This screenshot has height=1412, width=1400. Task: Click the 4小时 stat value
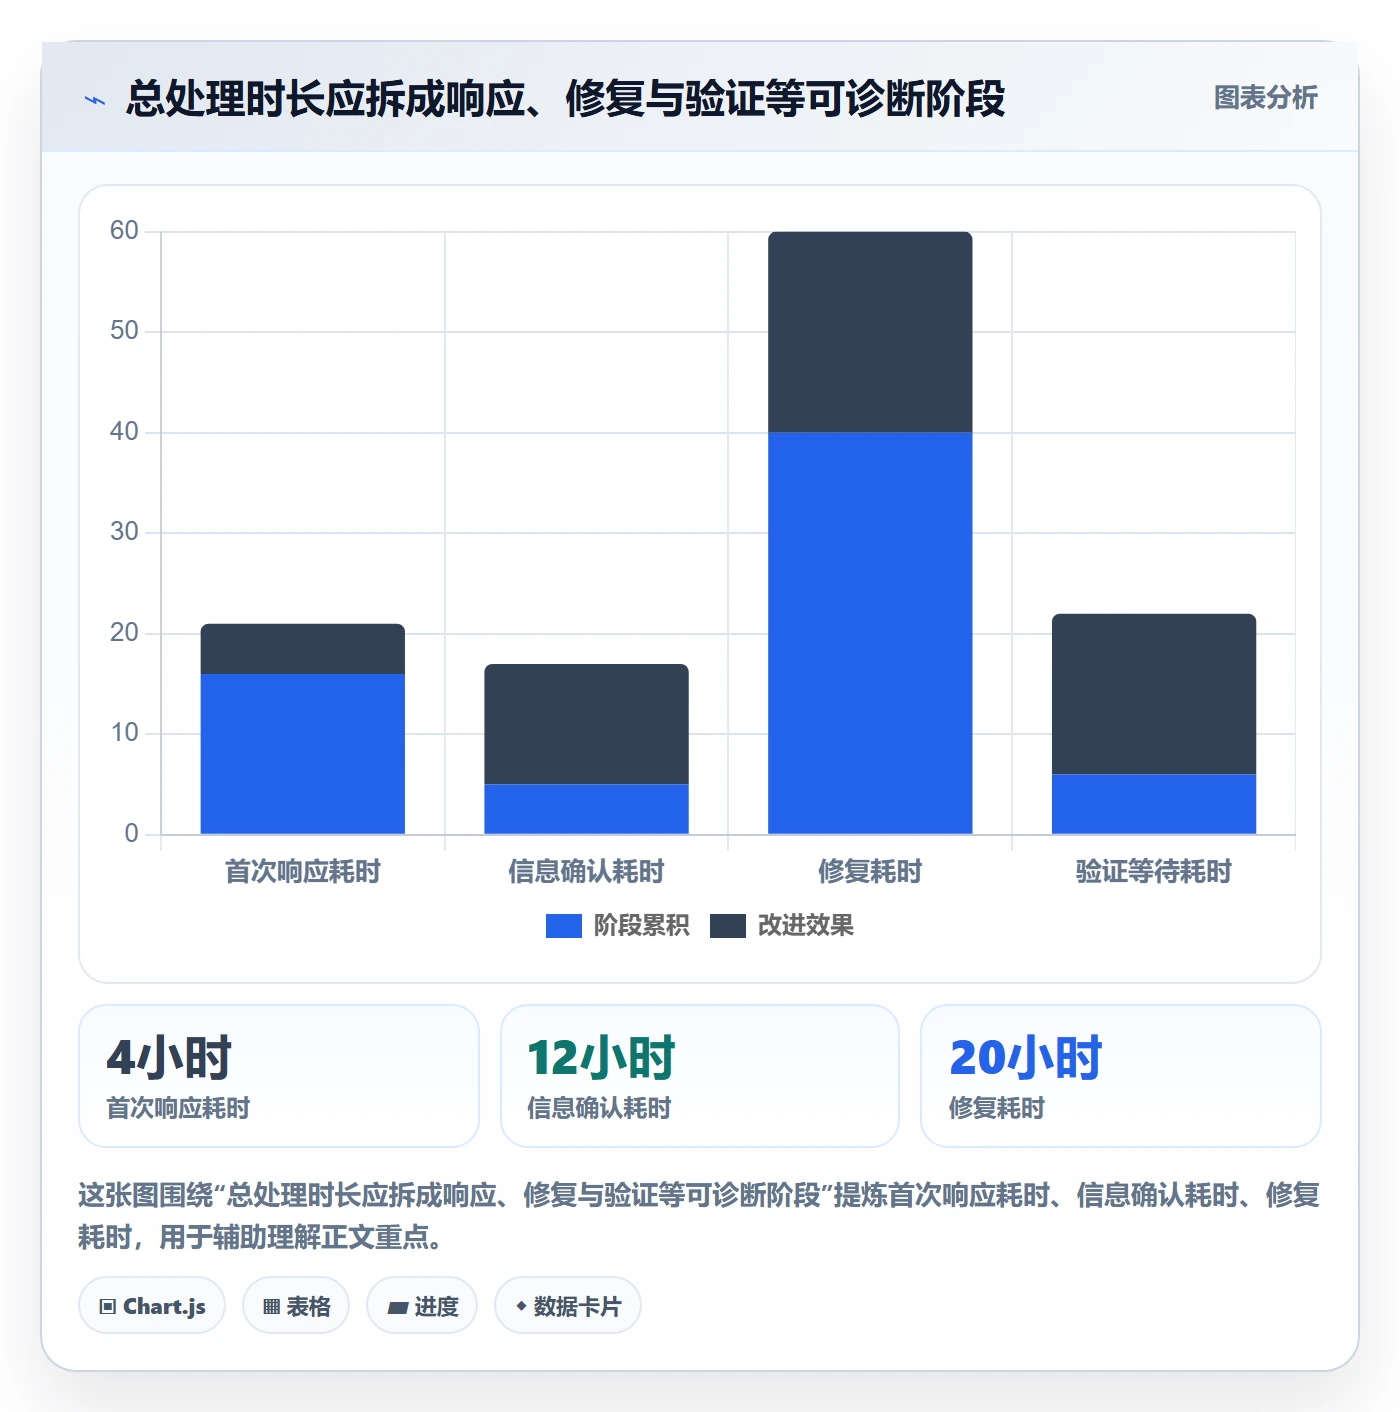[x=169, y=1057]
